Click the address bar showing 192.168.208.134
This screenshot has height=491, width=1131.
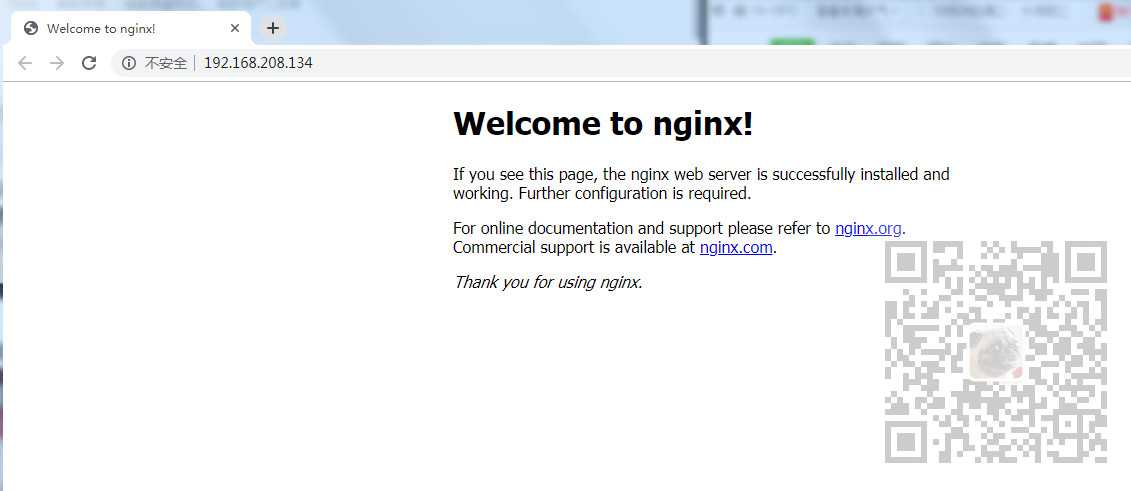(620, 63)
